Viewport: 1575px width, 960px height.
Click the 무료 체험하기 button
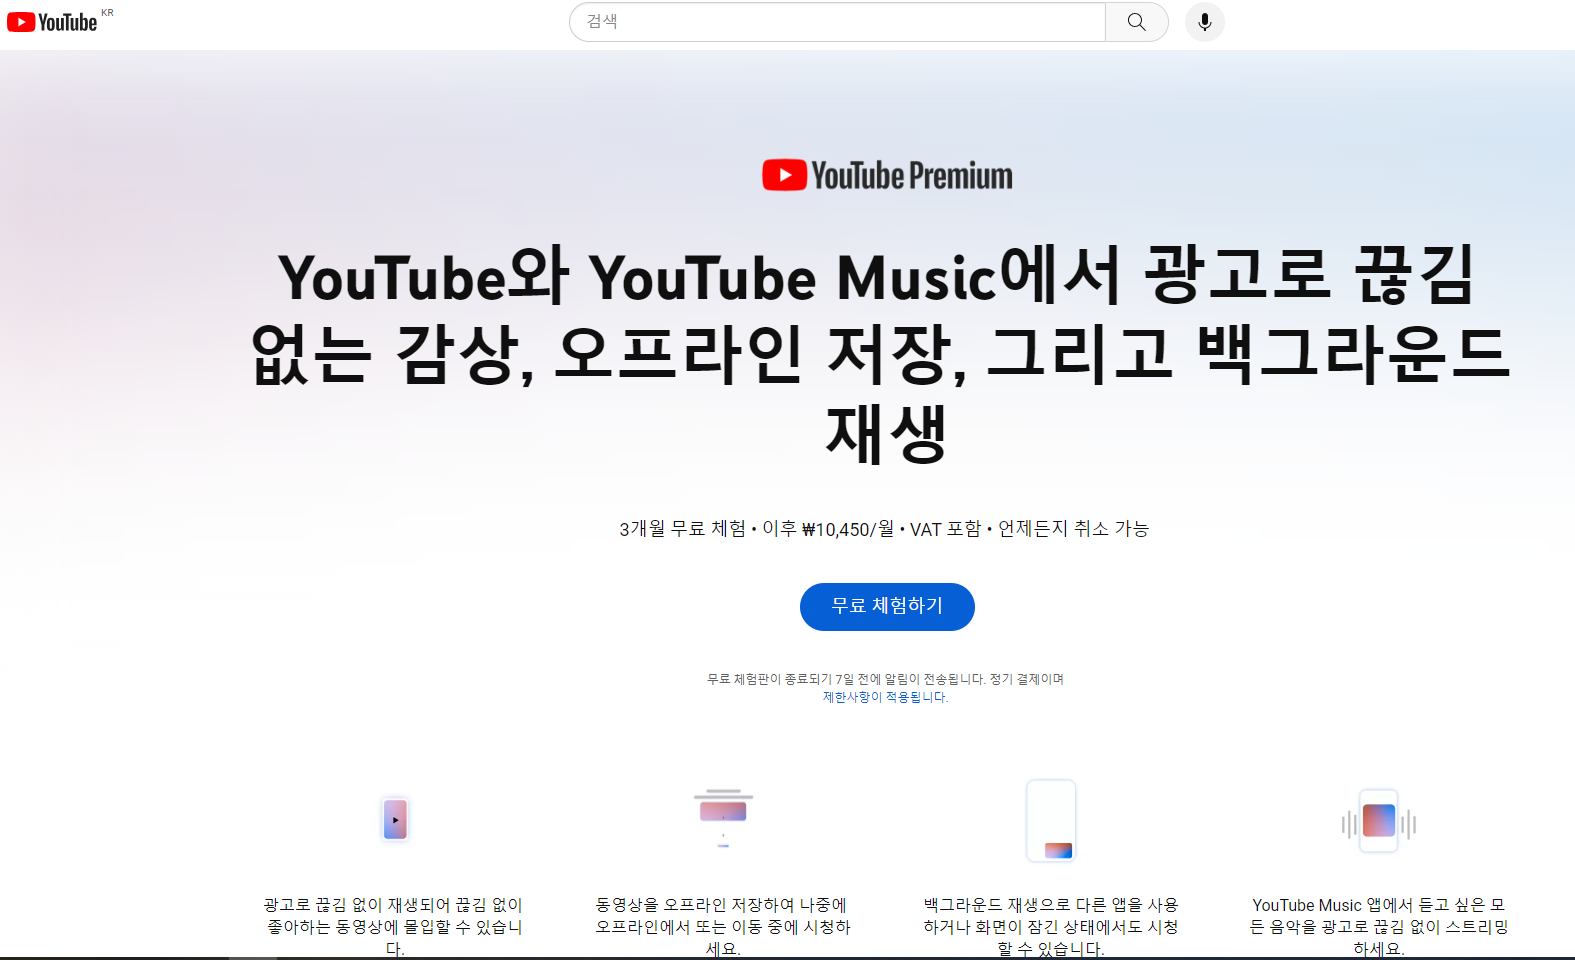[887, 607]
